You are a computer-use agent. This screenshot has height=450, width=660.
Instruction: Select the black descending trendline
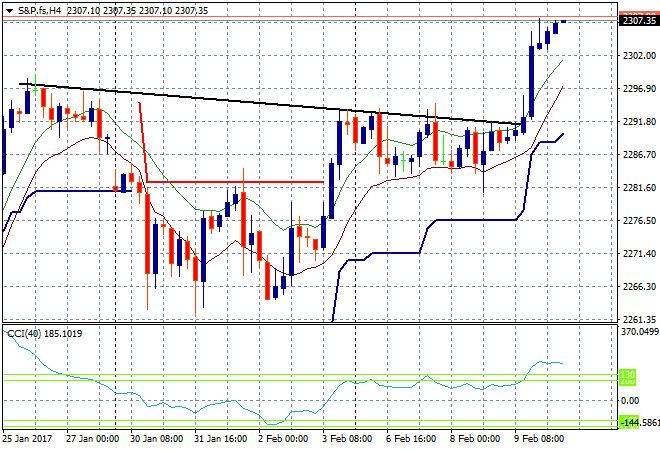coord(269,104)
